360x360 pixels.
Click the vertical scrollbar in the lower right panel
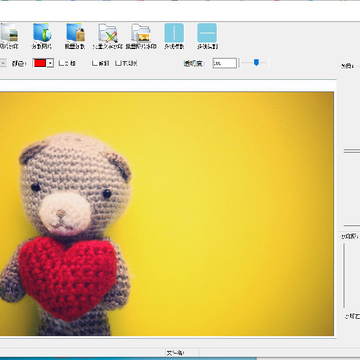pos(344,276)
